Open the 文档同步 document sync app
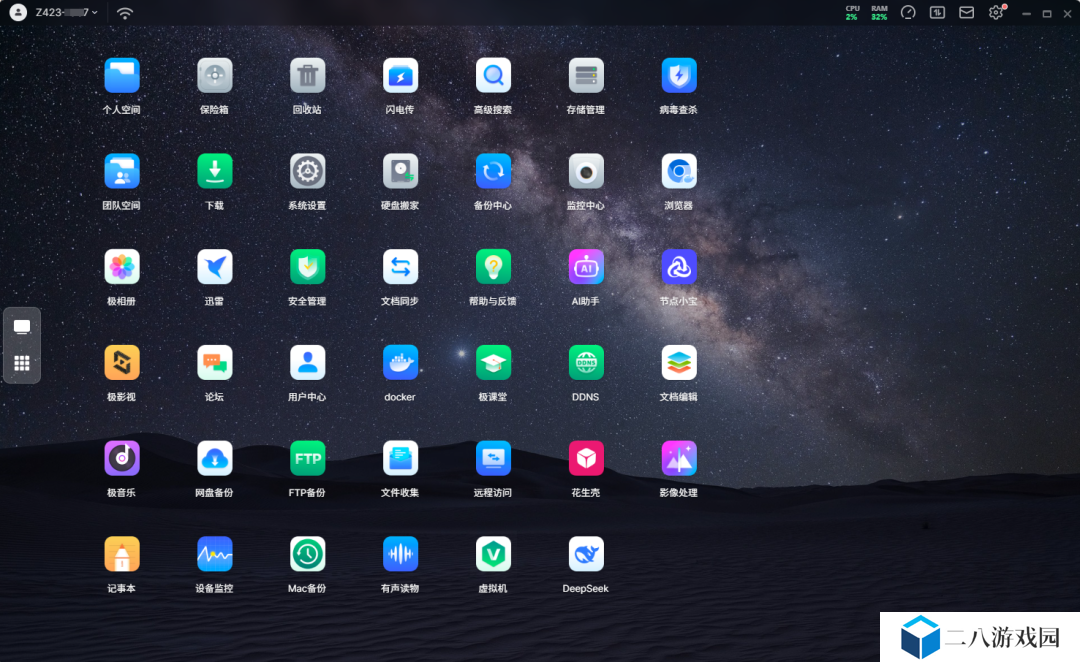1080x662 pixels. coord(400,267)
